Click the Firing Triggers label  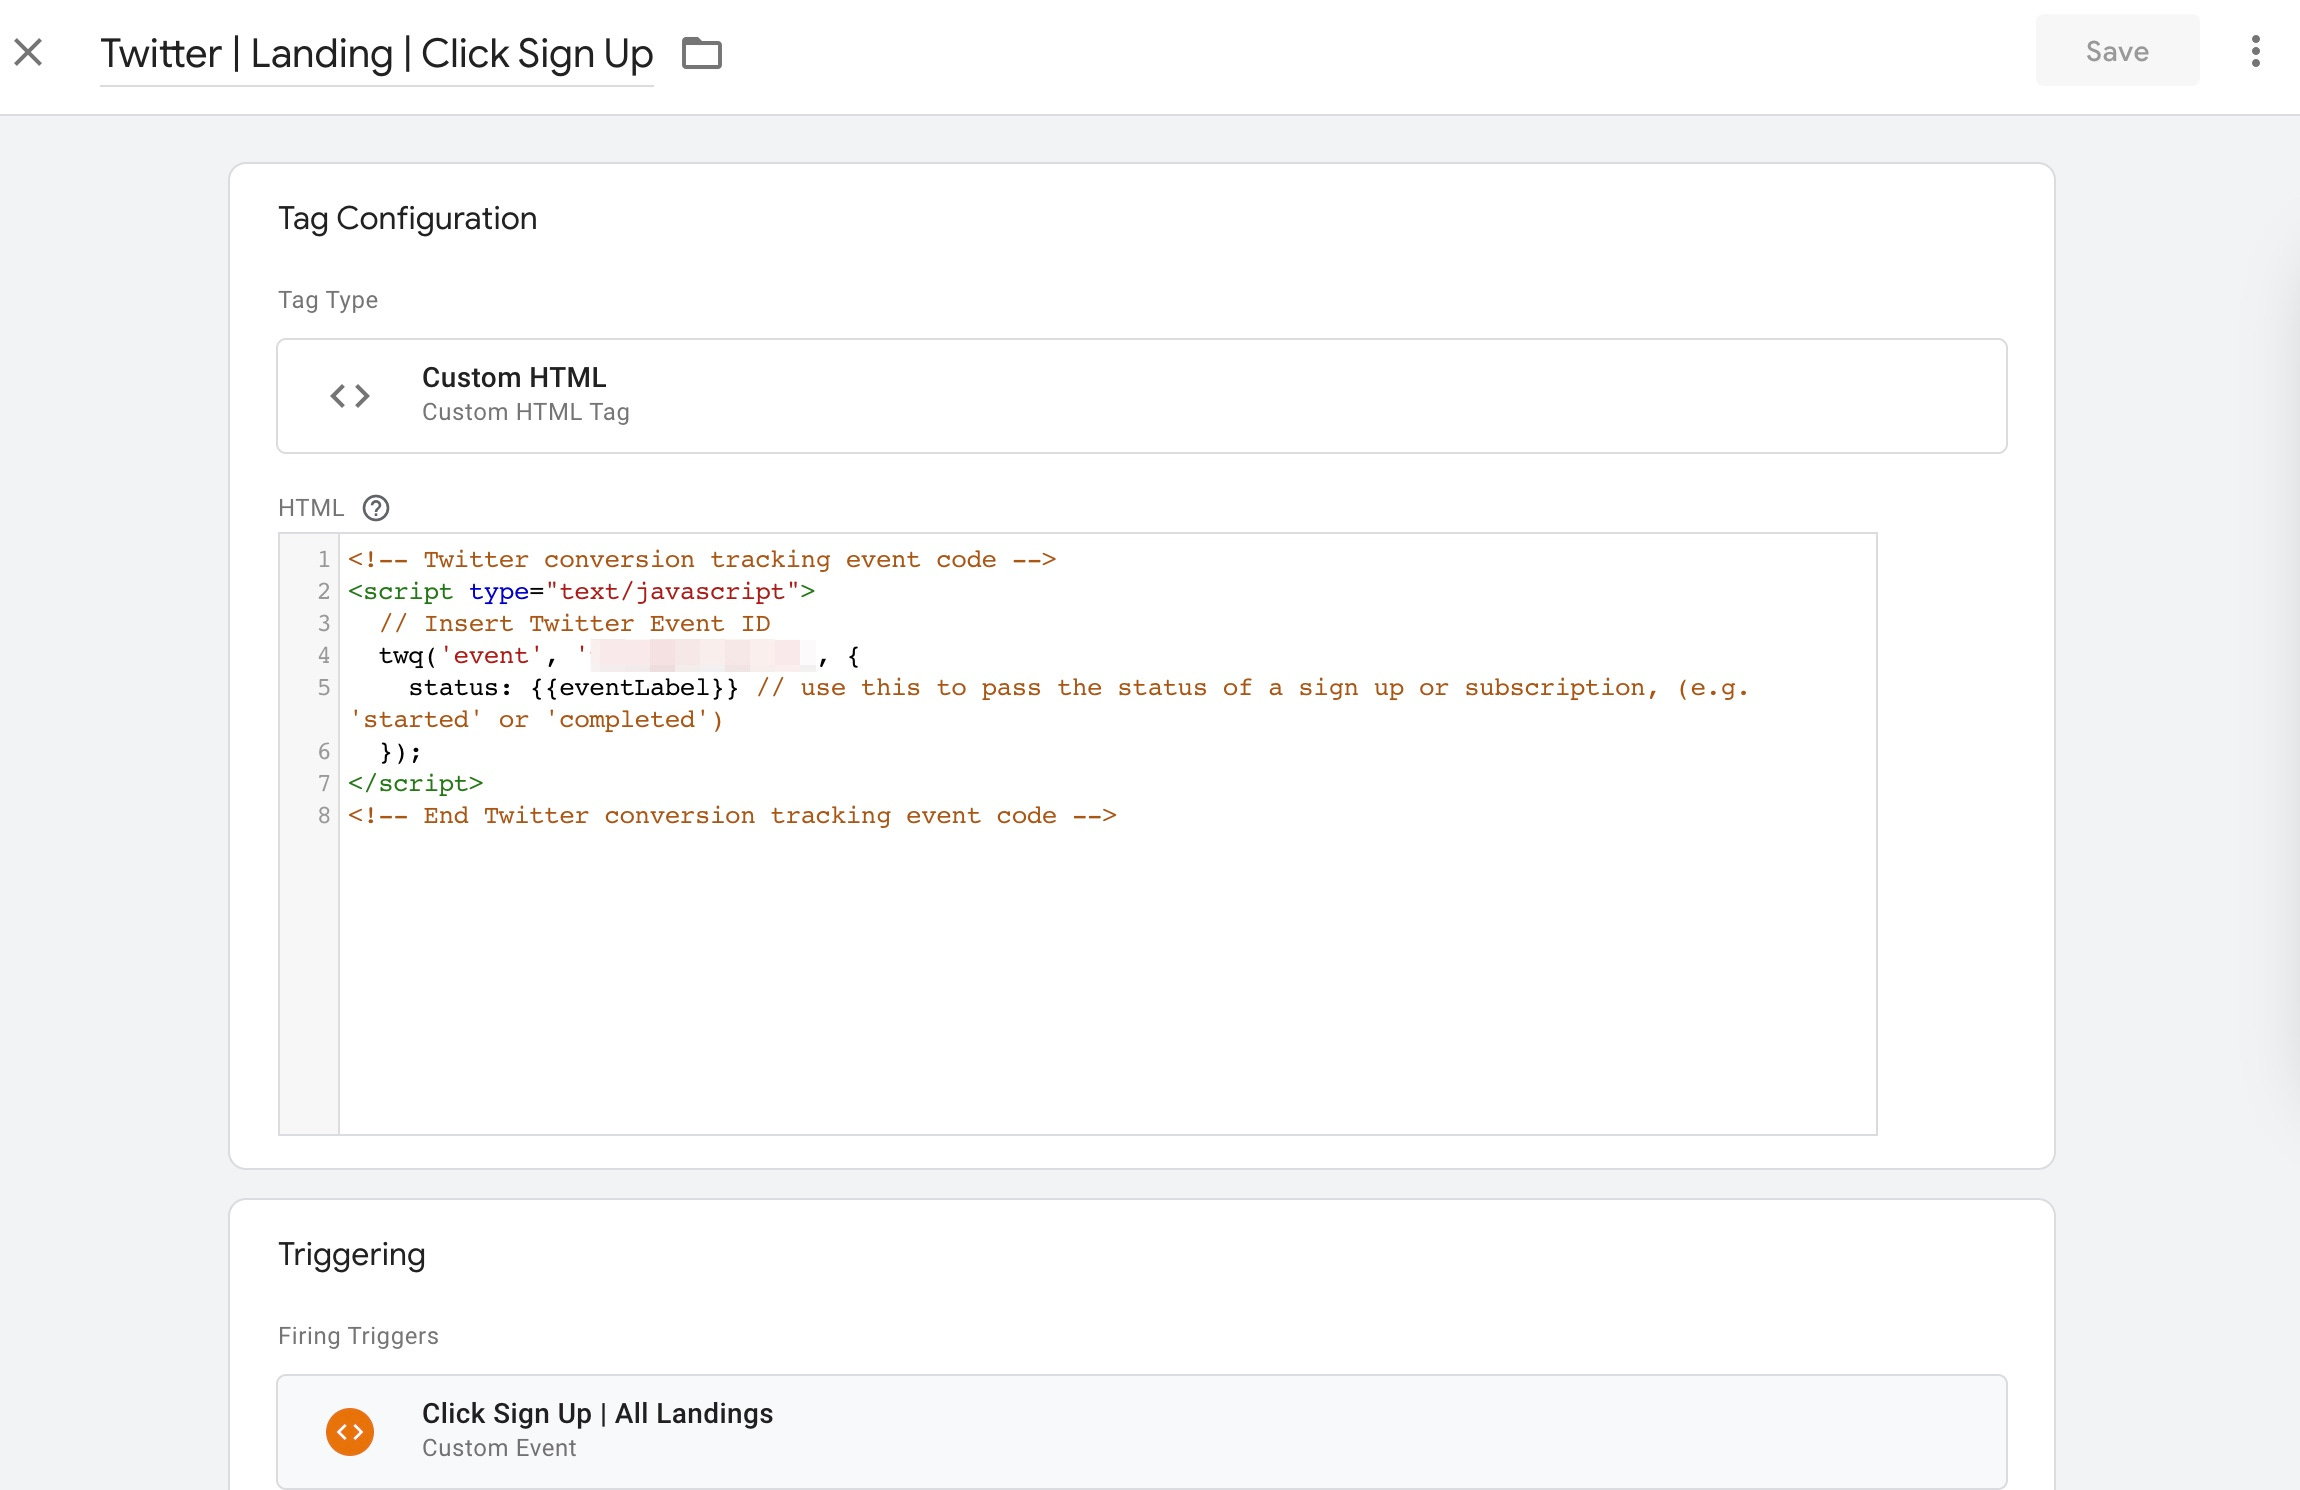[x=358, y=1336]
